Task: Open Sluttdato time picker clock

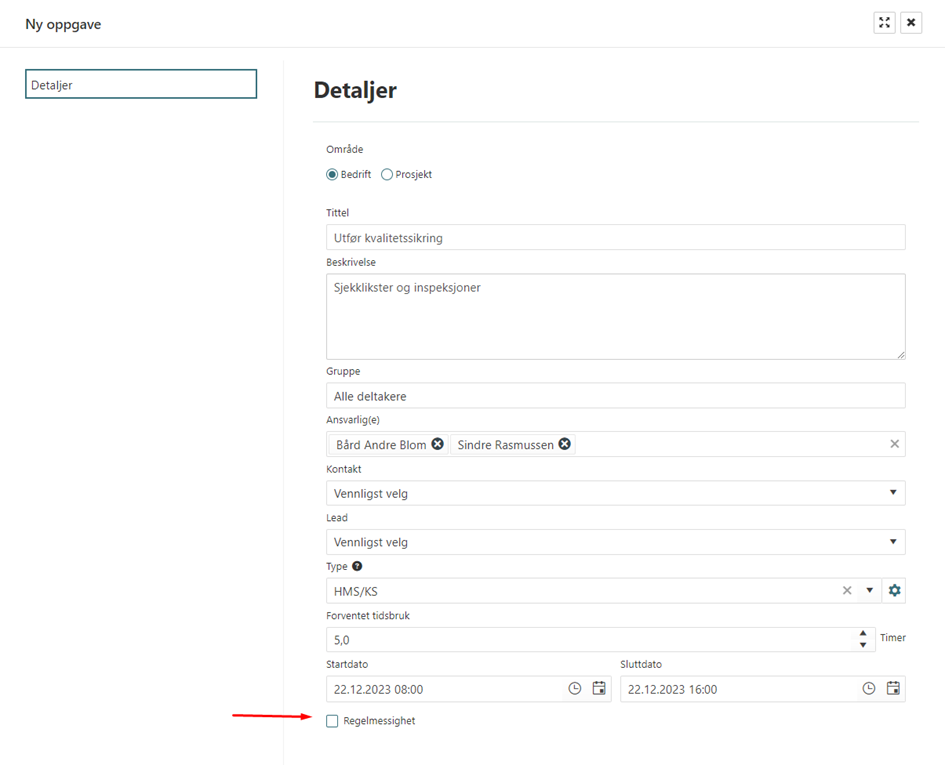Action: pos(869,689)
